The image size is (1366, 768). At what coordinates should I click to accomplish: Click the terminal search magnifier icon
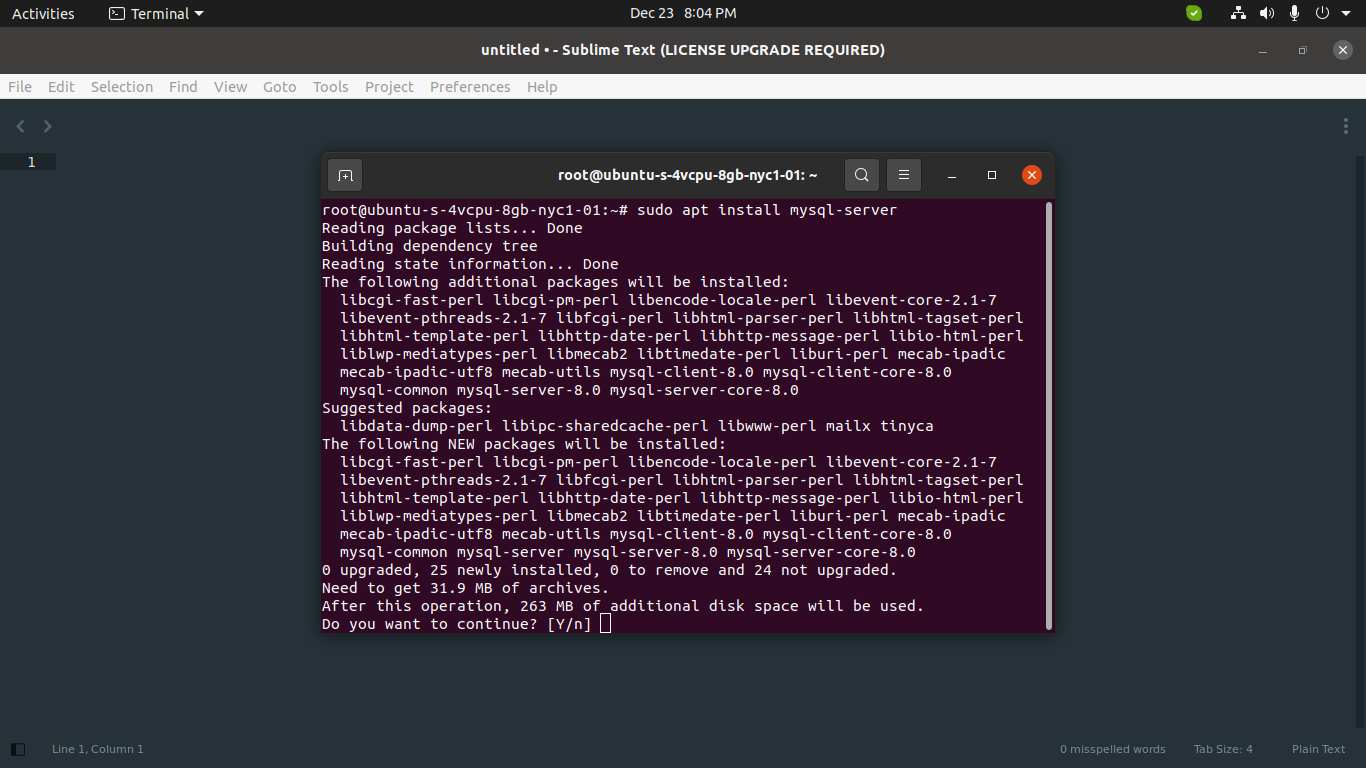tap(861, 176)
